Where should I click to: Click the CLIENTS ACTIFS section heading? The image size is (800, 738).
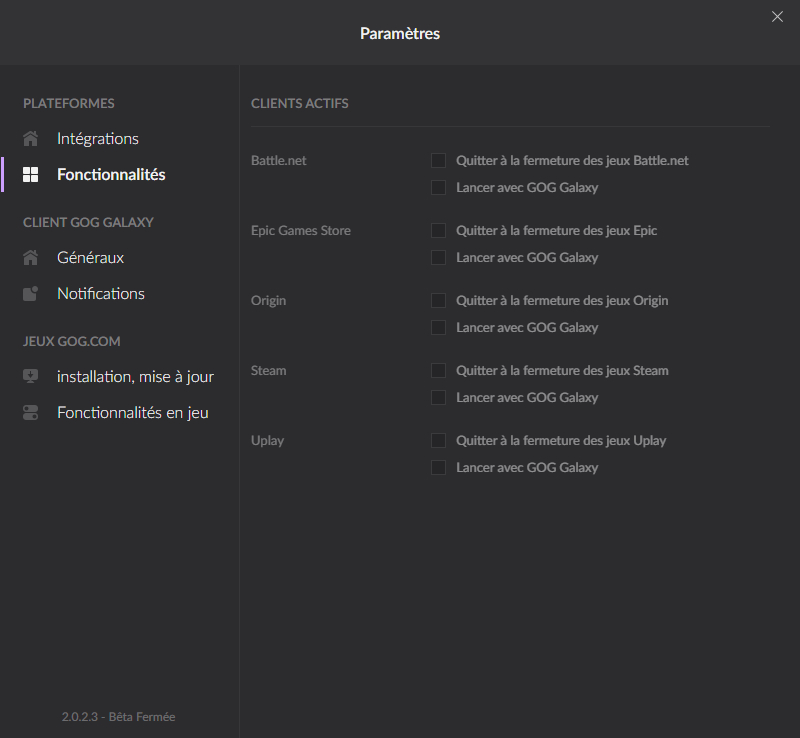[x=299, y=103]
